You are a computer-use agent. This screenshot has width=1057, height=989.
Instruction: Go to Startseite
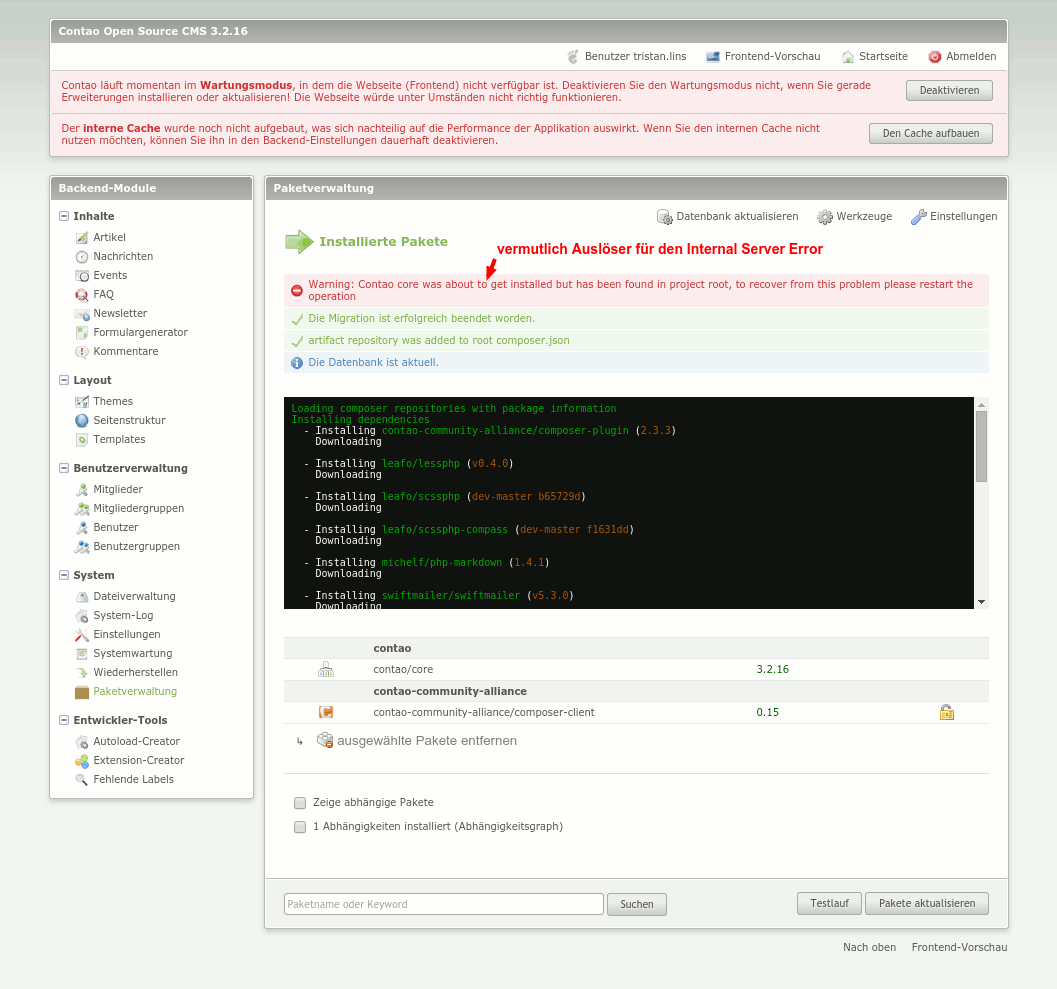[874, 57]
